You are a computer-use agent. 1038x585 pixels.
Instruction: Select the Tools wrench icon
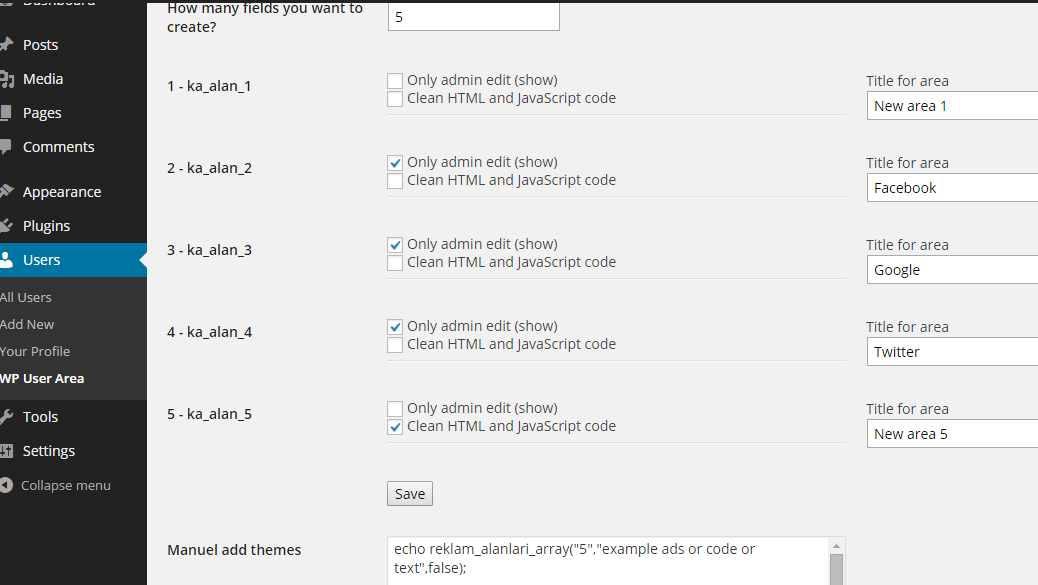pyautogui.click(x=6, y=417)
